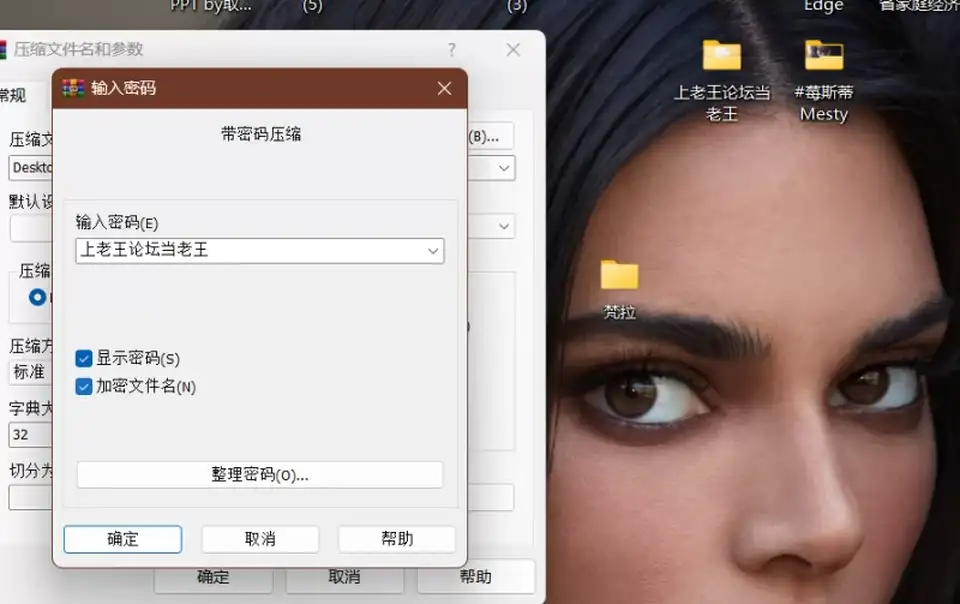Click the help question mark in archive window
Image resolution: width=960 pixels, height=604 pixels.
point(452,50)
